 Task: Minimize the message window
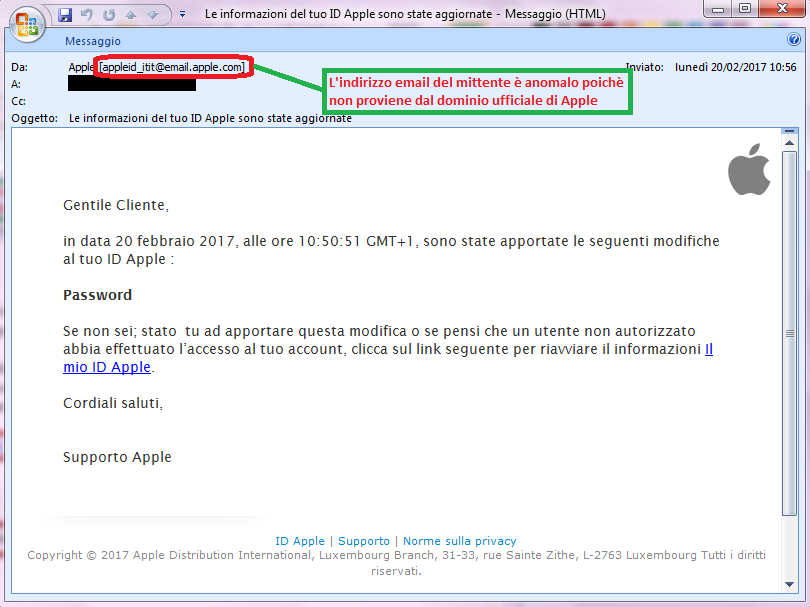718,9
